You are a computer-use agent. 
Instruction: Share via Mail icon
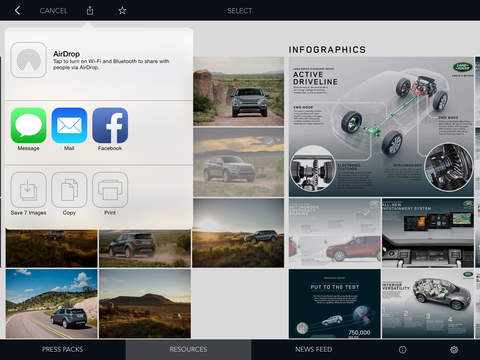tap(69, 125)
